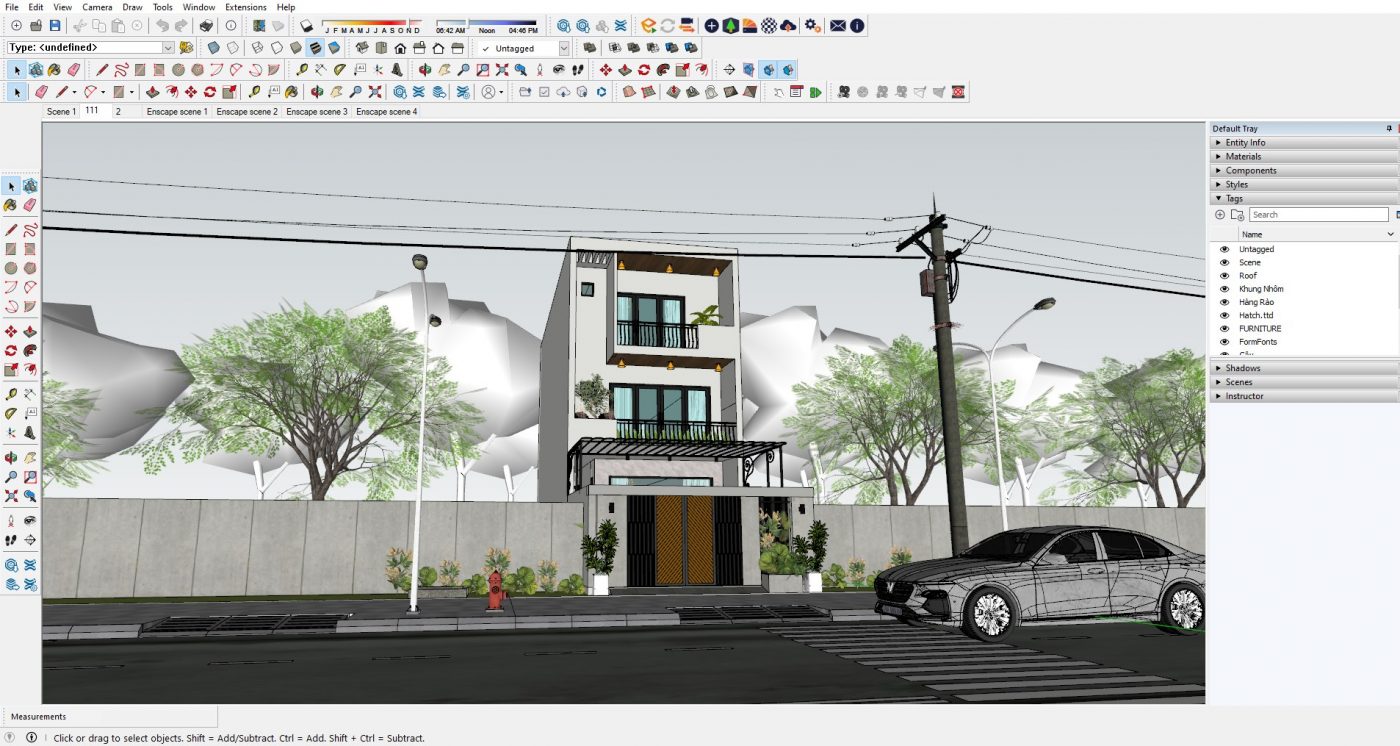This screenshot has width=1400, height=746.
Task: Click the tag Search field
Action: coord(1318,215)
